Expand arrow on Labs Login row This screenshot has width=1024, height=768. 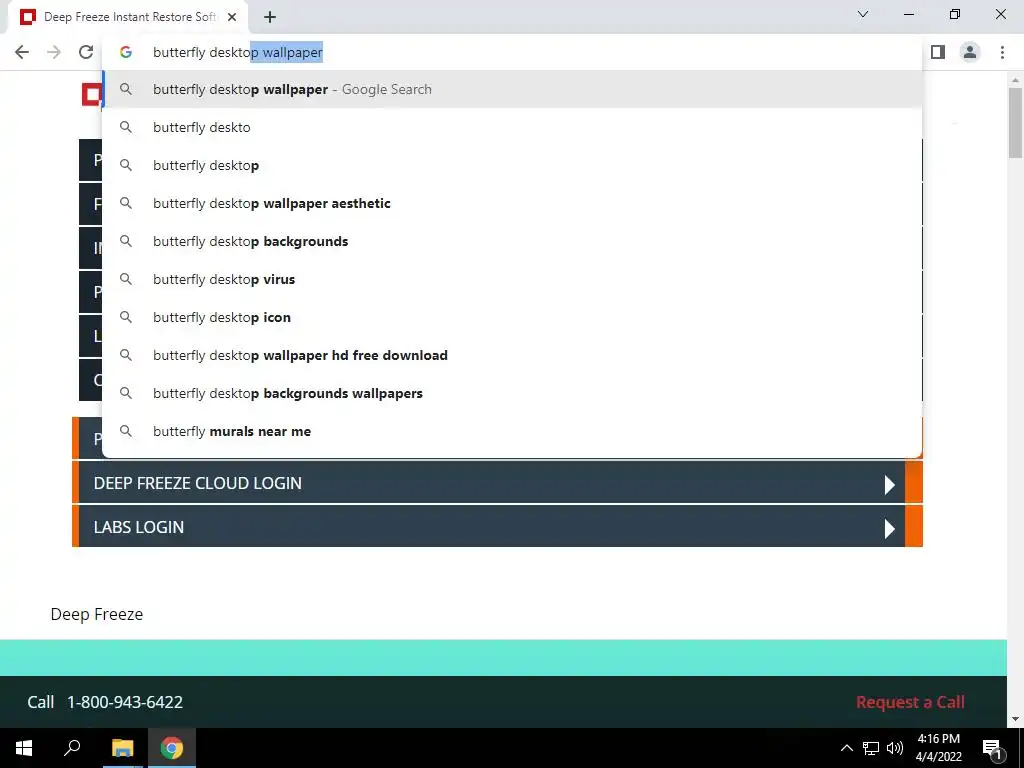coord(889,528)
